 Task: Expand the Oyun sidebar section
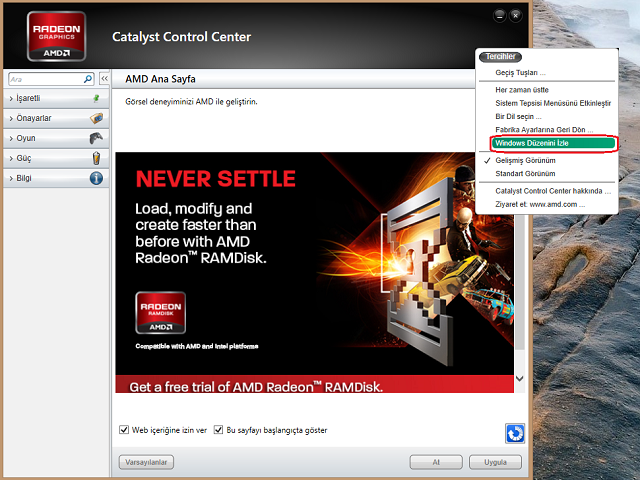pyautogui.click(x=56, y=138)
